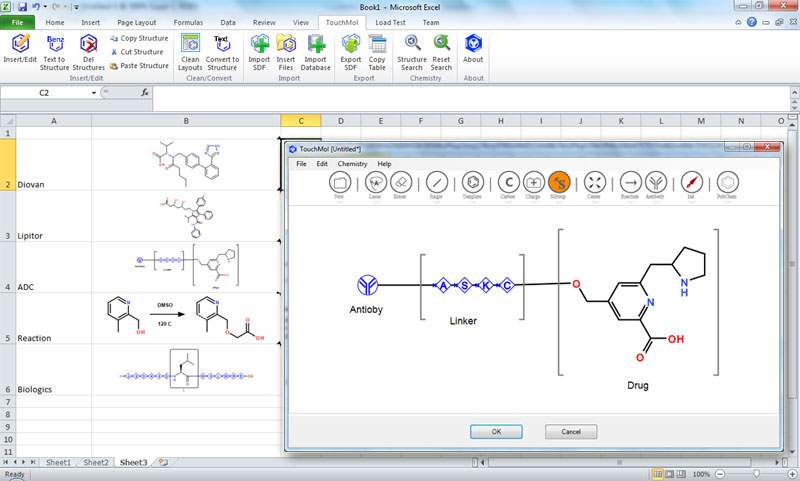Open the Template tool in TouchMol
The image size is (800, 481).
(472, 182)
